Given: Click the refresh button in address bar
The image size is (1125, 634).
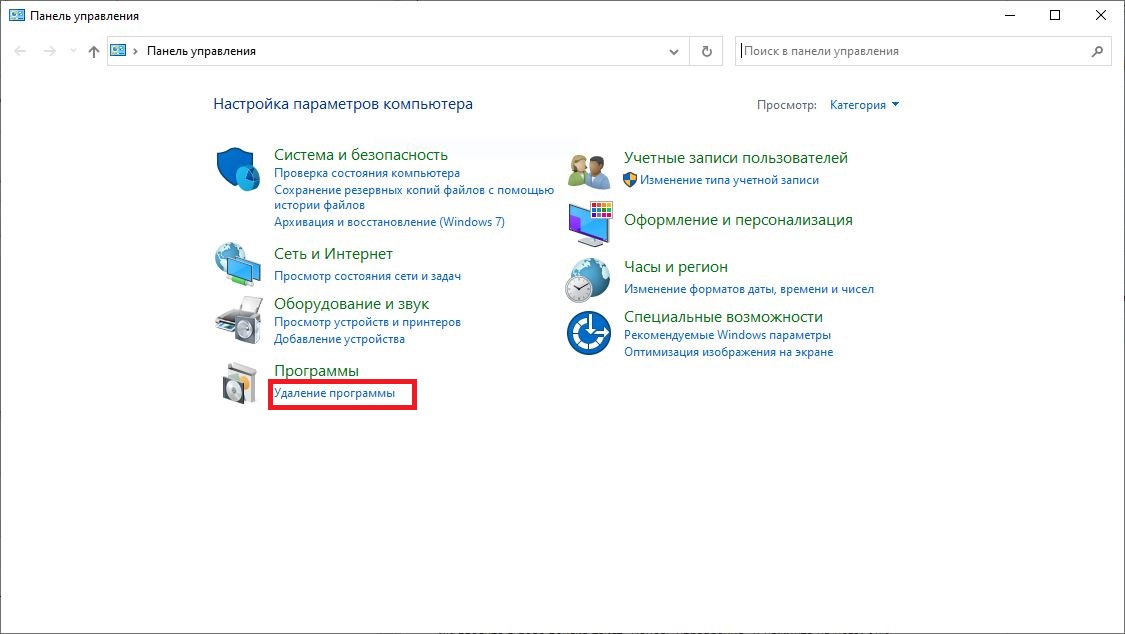Looking at the screenshot, I should coord(707,51).
